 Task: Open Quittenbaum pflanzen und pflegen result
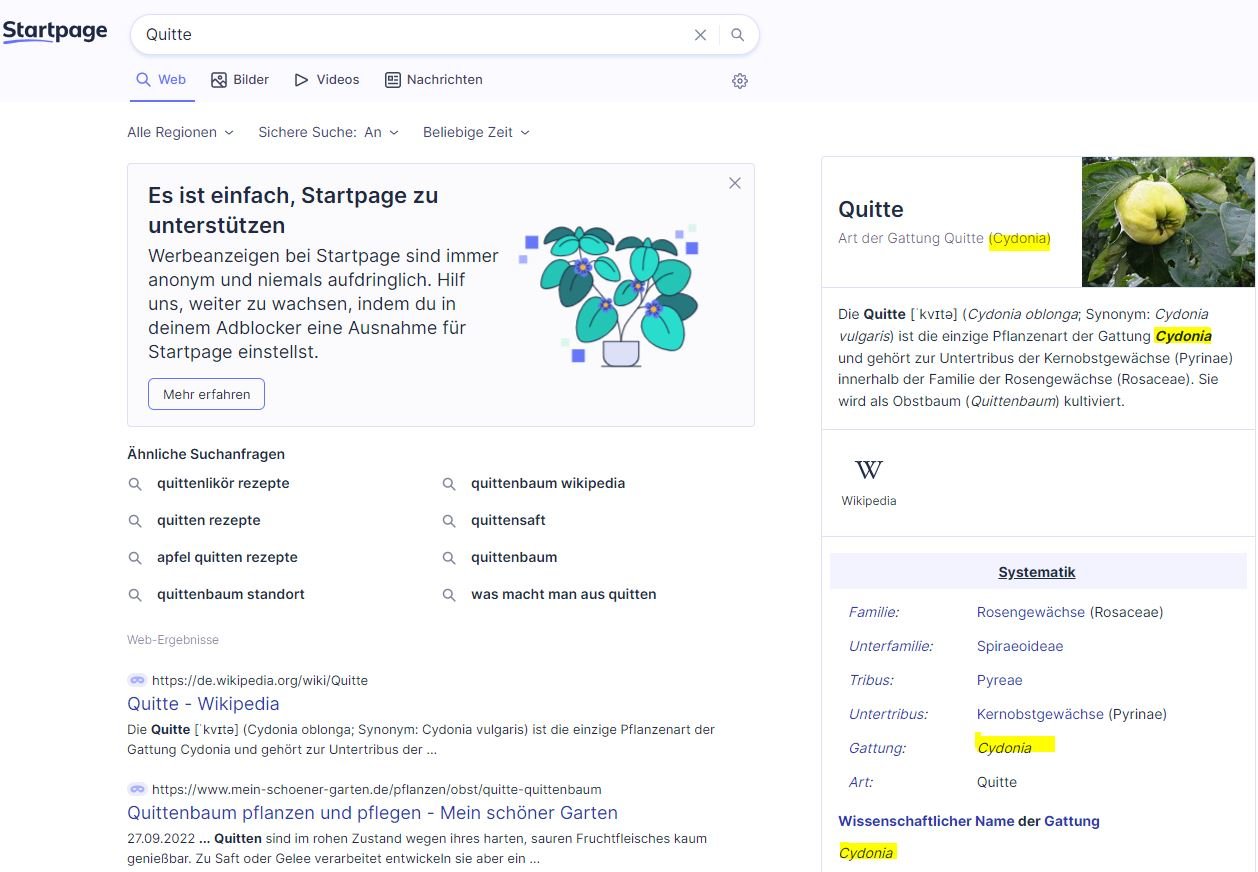[372, 813]
